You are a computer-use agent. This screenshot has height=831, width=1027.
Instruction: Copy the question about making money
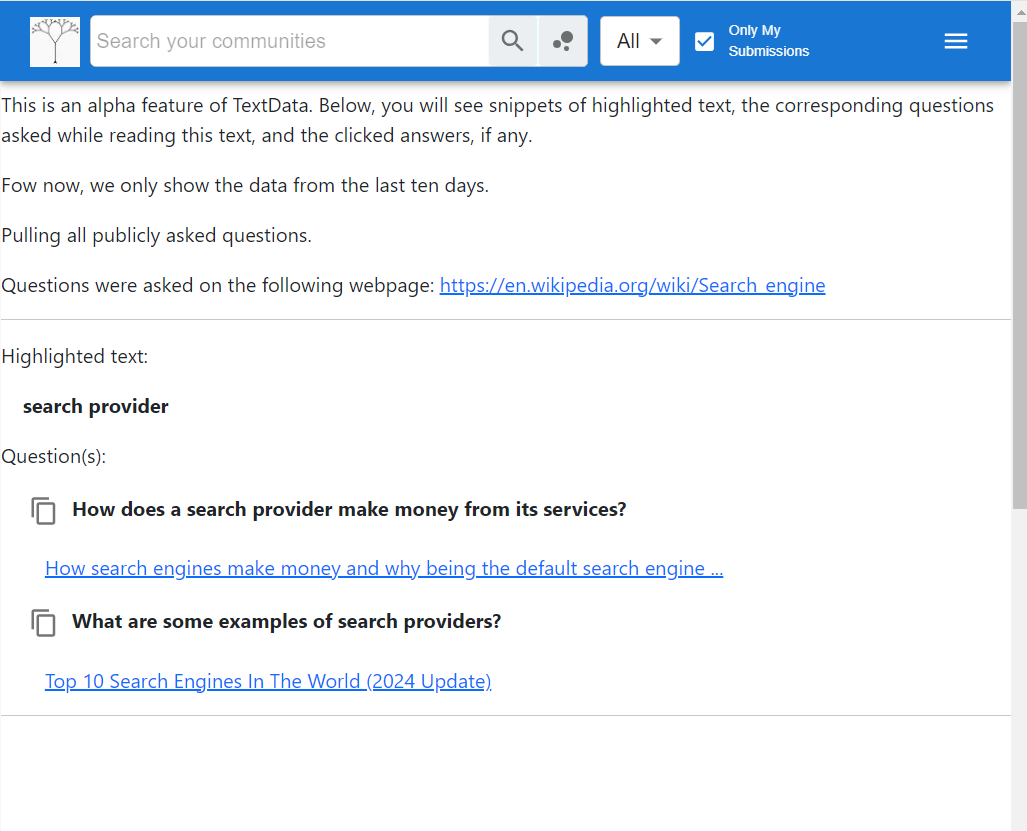[44, 510]
